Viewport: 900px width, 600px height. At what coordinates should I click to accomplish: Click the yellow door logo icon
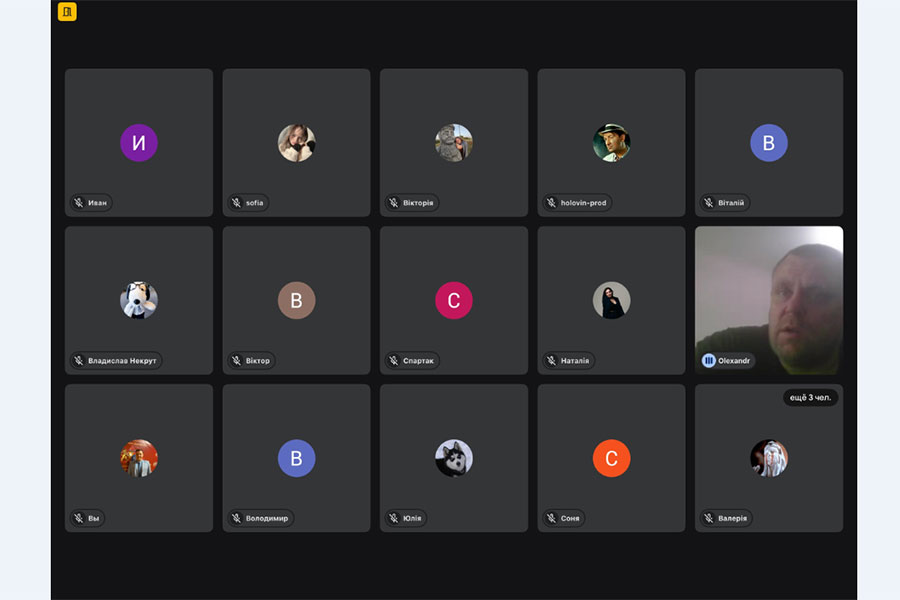[x=67, y=11]
